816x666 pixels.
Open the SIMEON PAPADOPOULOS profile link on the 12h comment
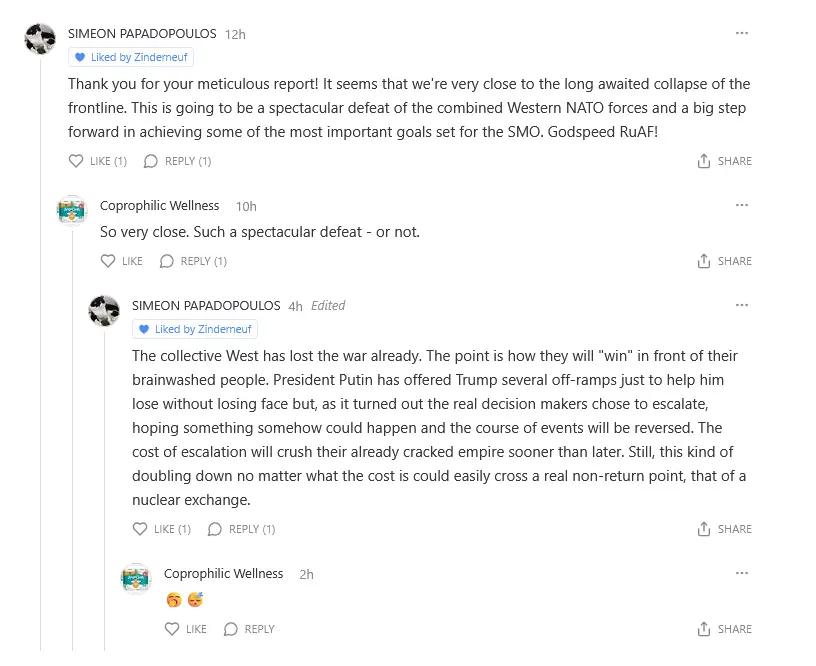pyautogui.click(x=142, y=33)
